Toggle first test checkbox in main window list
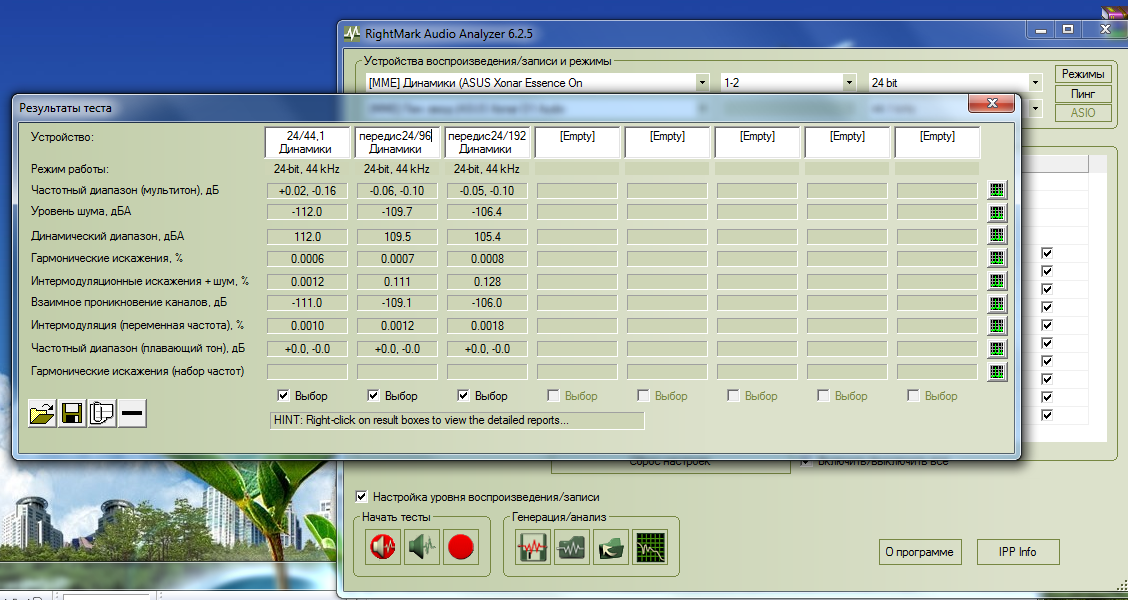Viewport: 1128px width, 600px height. [1047, 253]
